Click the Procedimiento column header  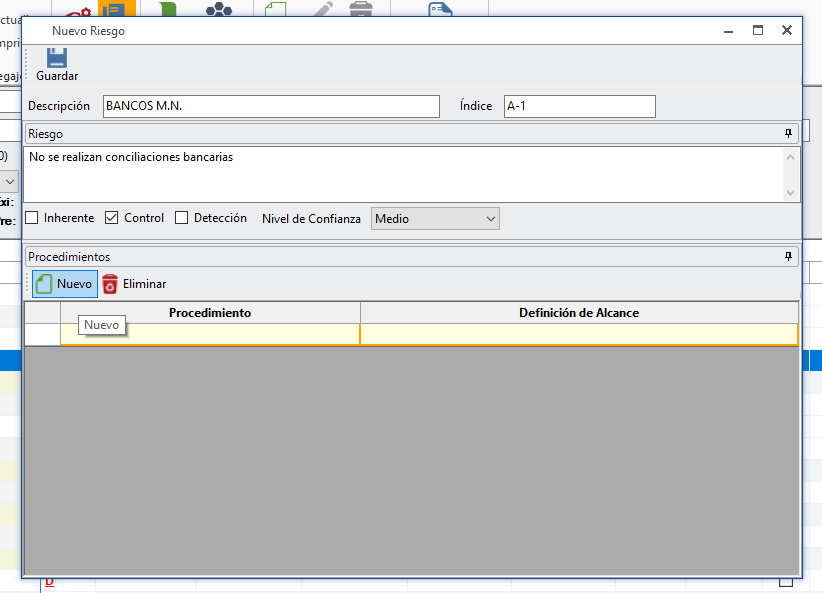point(210,313)
